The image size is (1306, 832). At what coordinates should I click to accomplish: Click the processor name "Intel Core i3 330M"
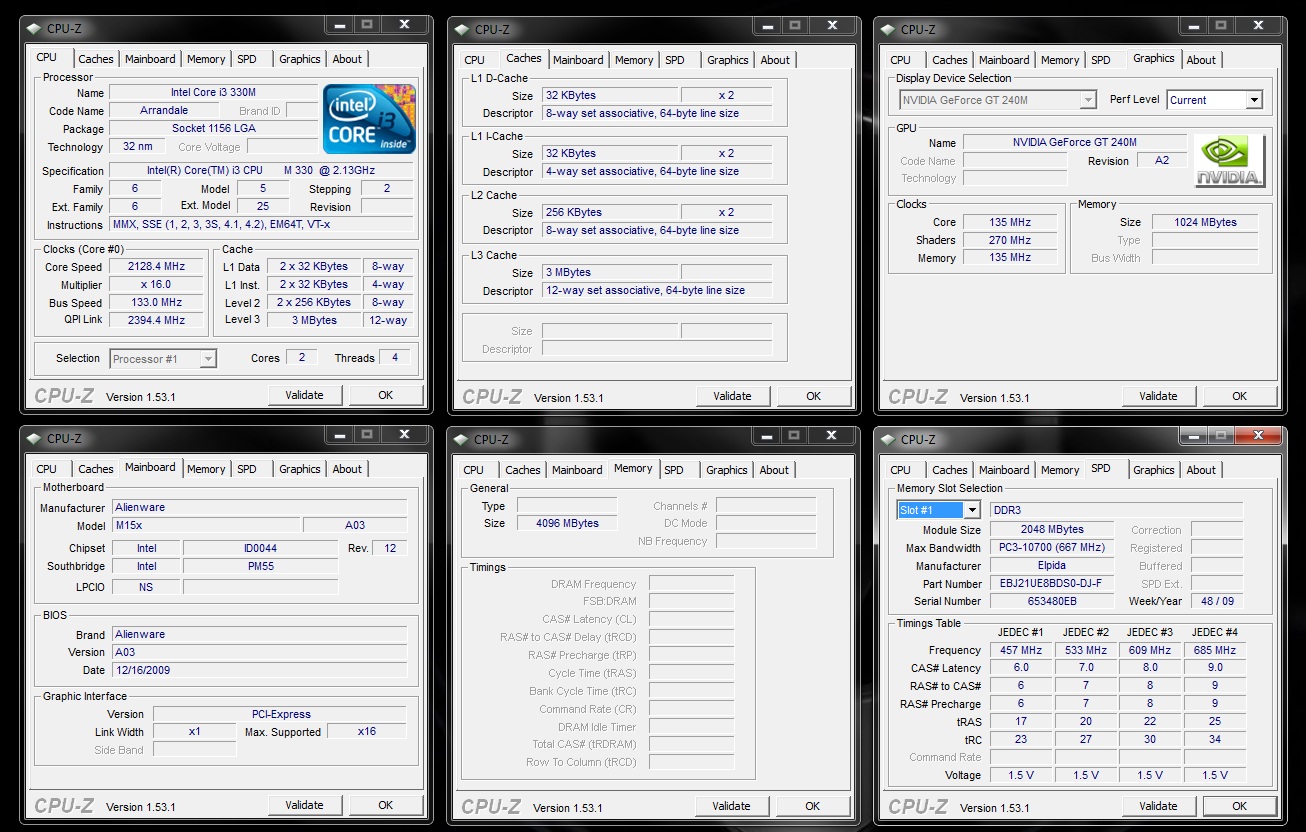(213, 93)
